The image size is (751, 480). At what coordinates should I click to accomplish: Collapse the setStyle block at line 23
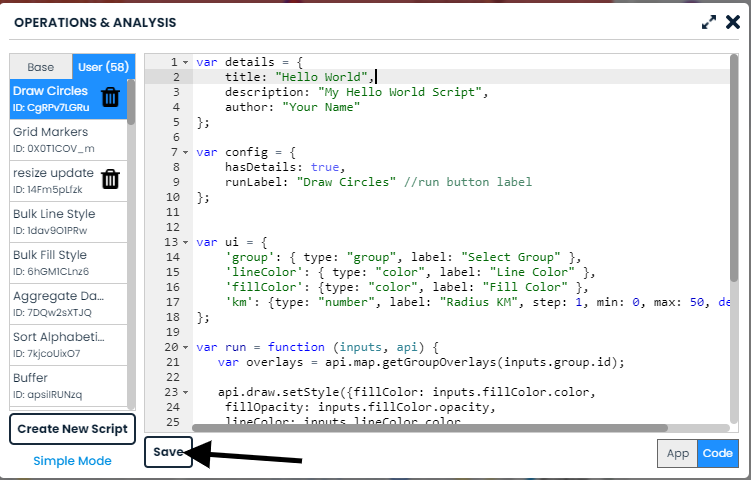(185, 393)
